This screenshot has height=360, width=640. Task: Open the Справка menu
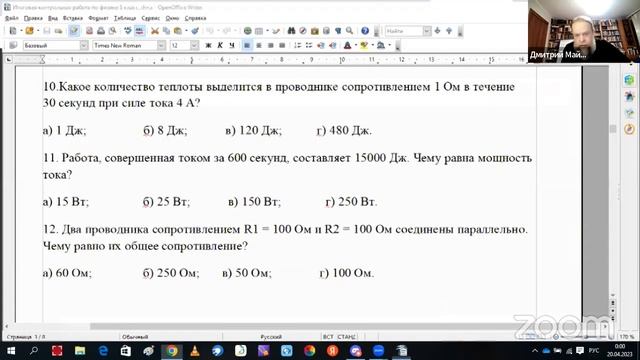(x=195, y=18)
